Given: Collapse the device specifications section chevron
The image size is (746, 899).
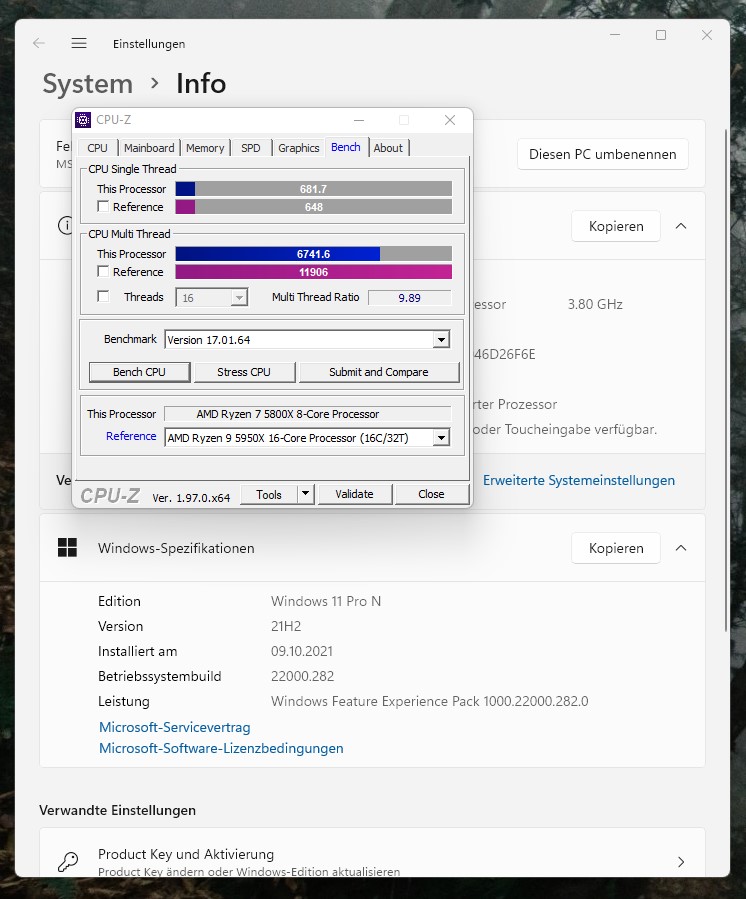Looking at the screenshot, I should [681, 226].
